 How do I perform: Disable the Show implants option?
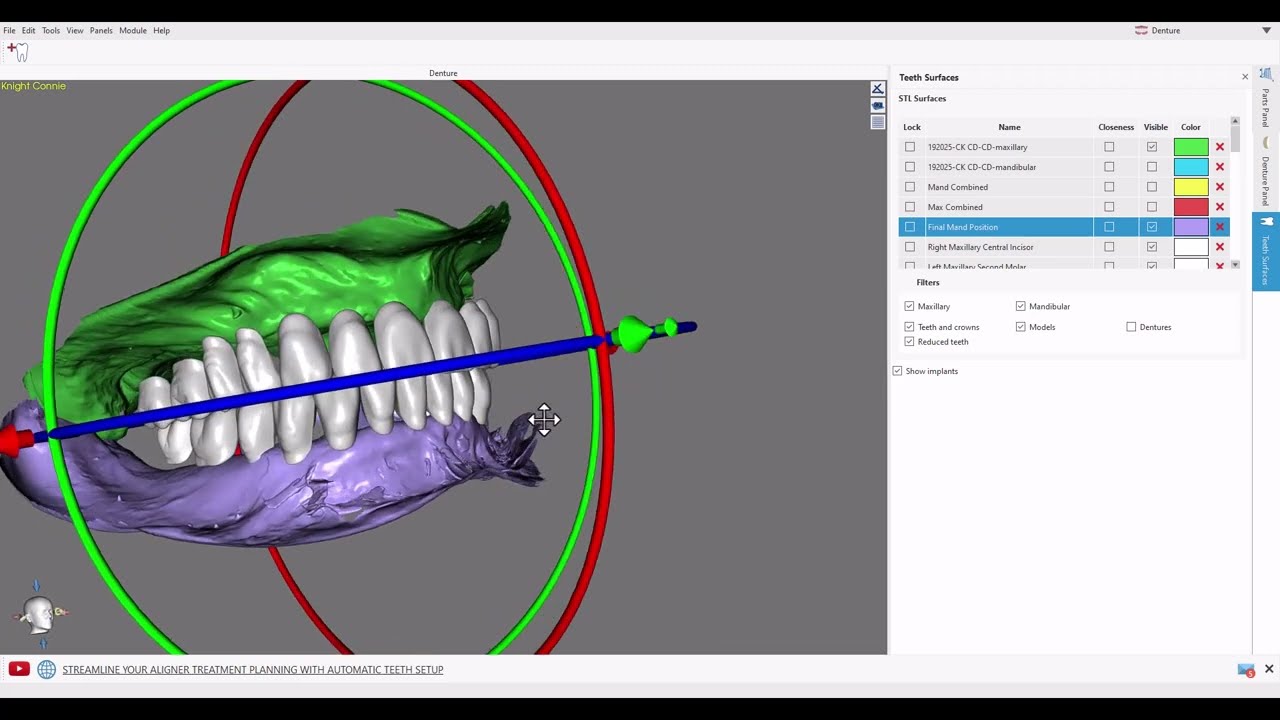[897, 371]
